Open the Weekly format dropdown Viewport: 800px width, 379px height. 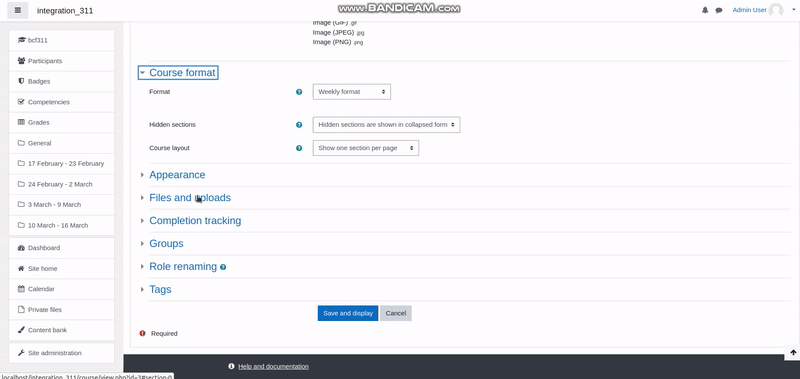(352, 92)
